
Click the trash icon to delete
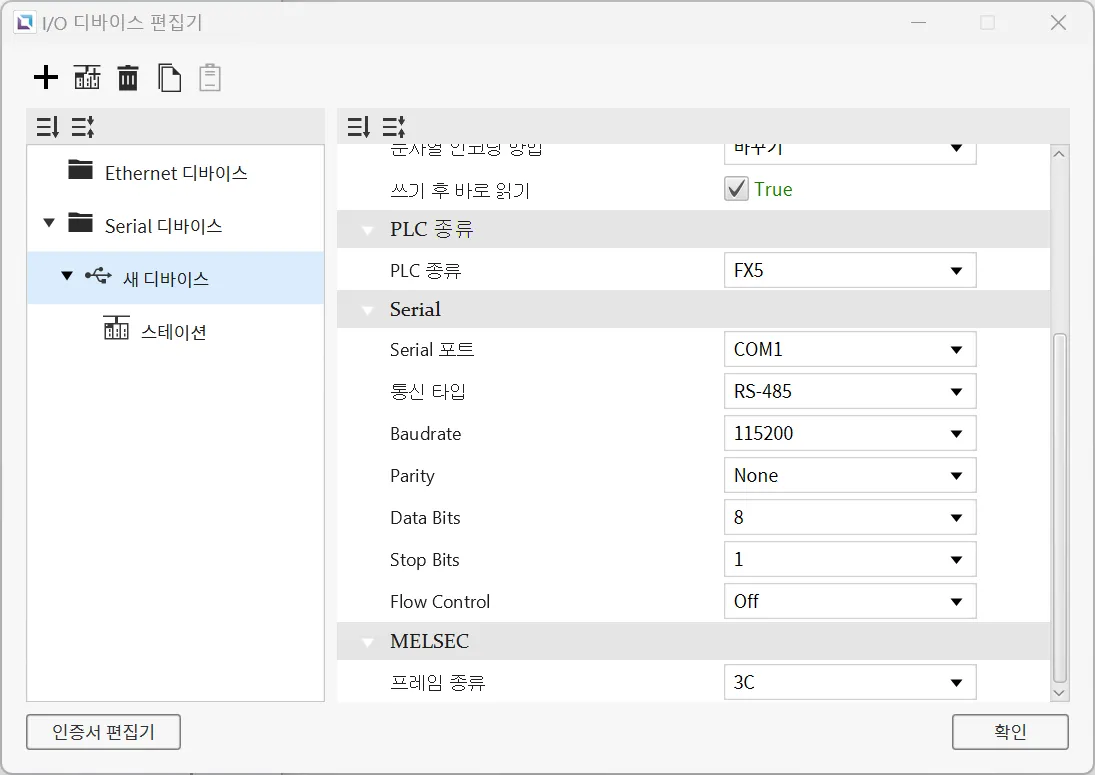click(x=128, y=78)
